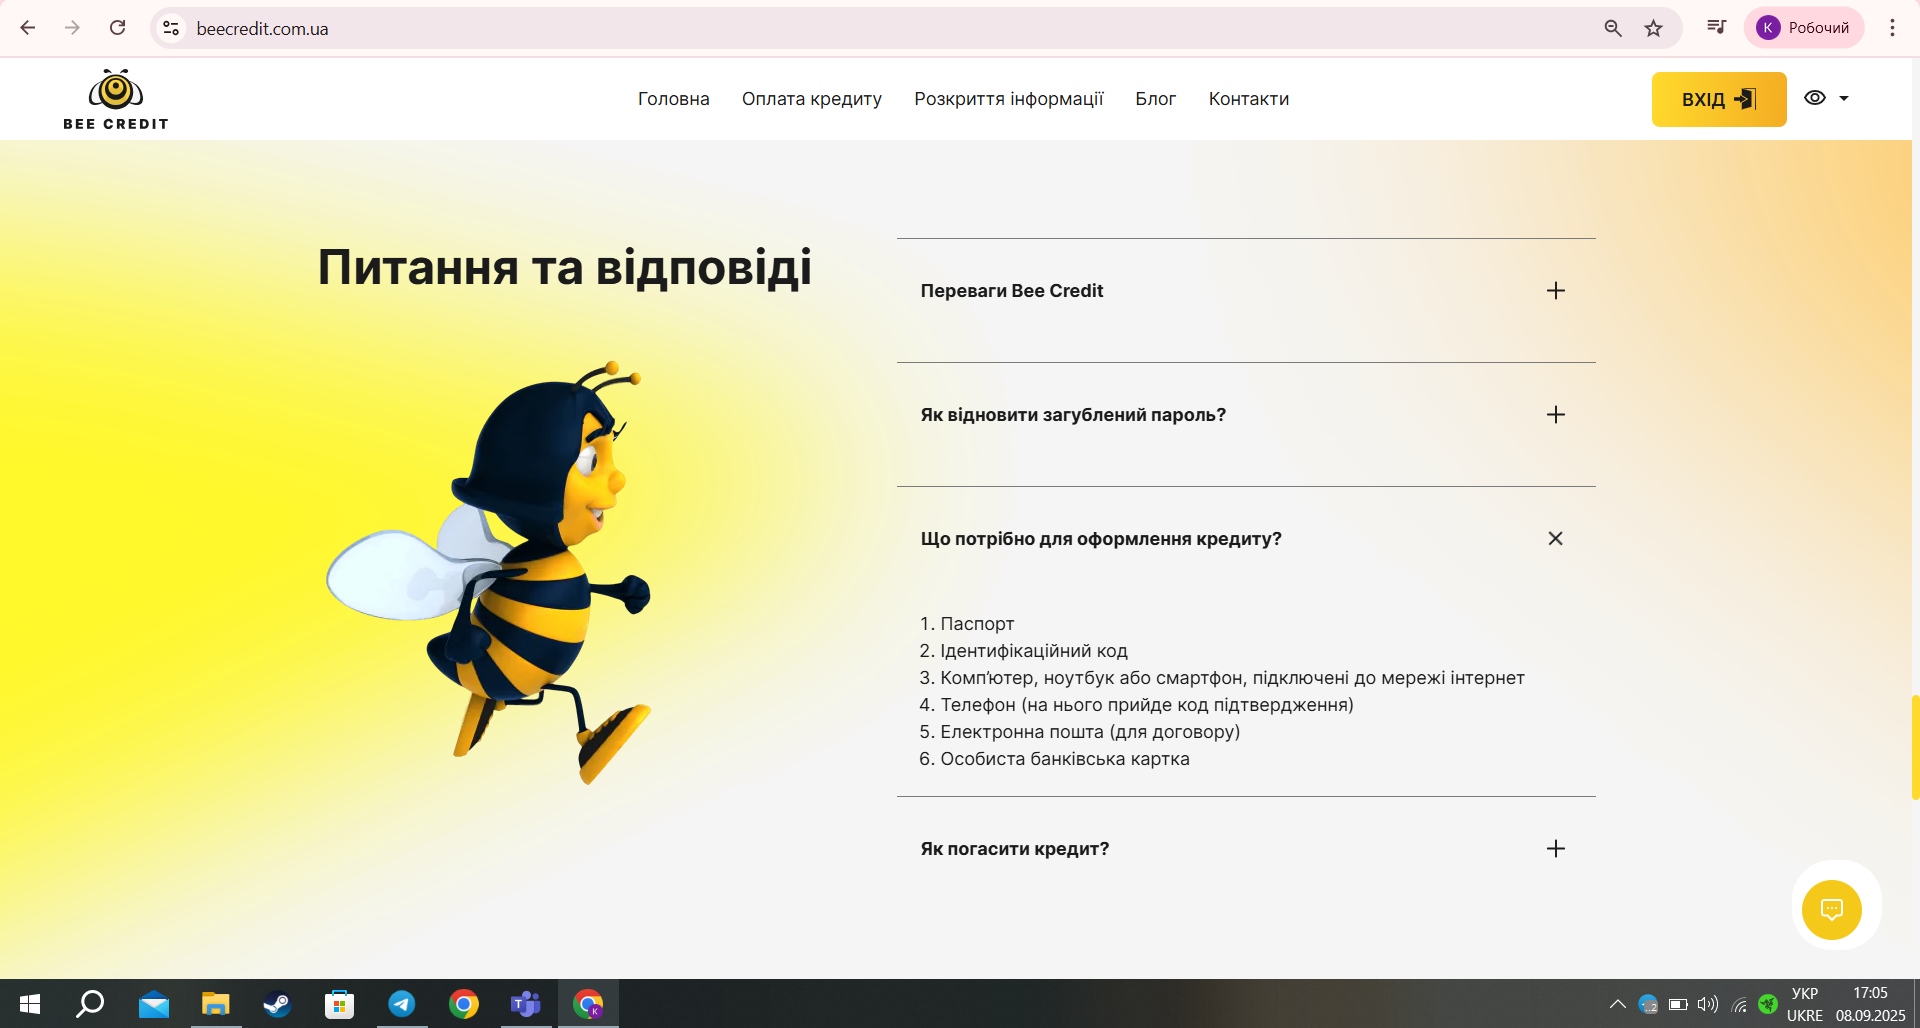Open Microsoft Store from taskbar
1920x1028 pixels.
tap(340, 1004)
